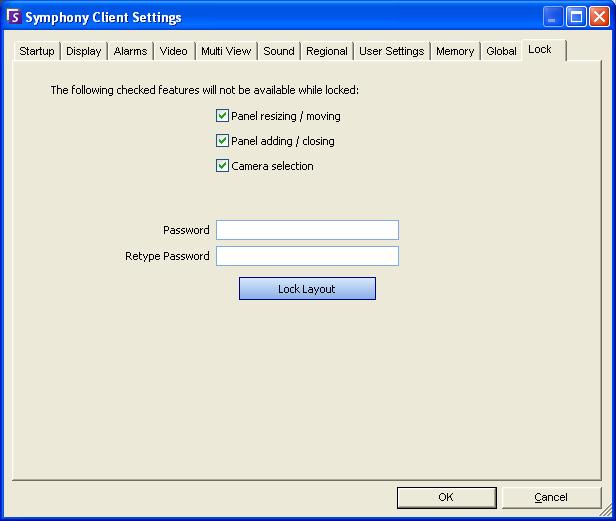The height and width of the screenshot is (521, 616).
Task: Confirm settings with the OK button
Action: point(446,497)
